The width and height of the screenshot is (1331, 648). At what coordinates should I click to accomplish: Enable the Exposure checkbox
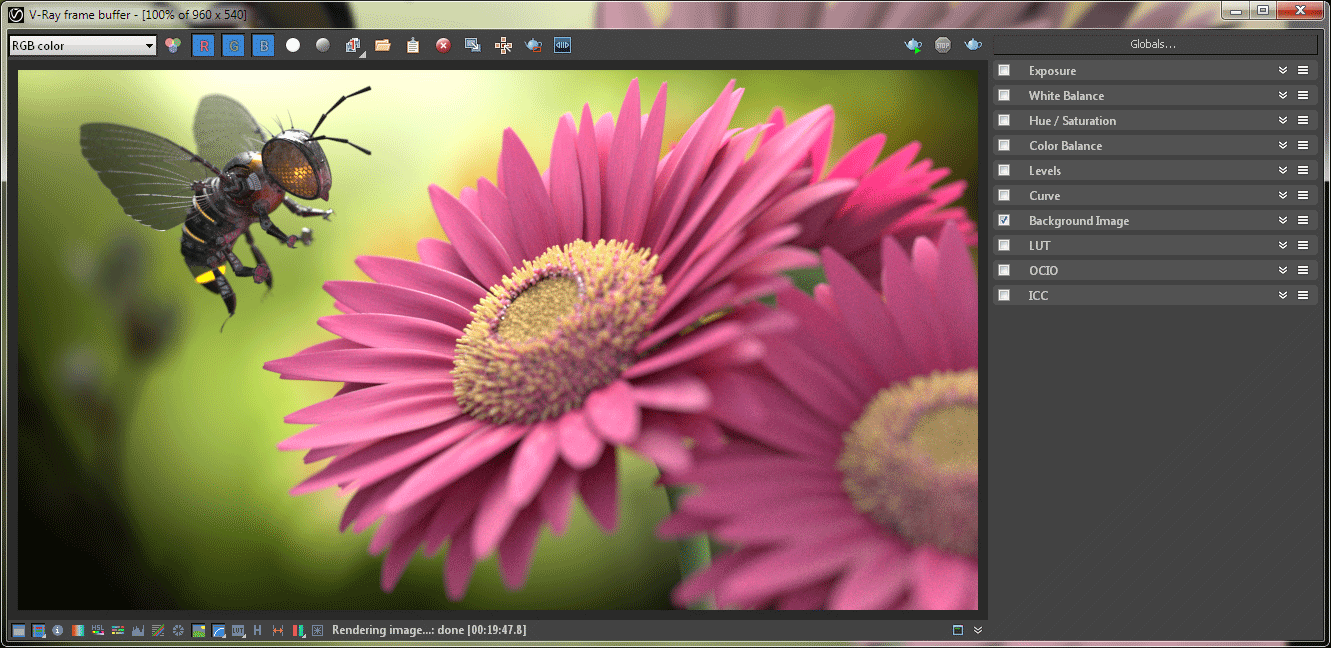[1004, 70]
